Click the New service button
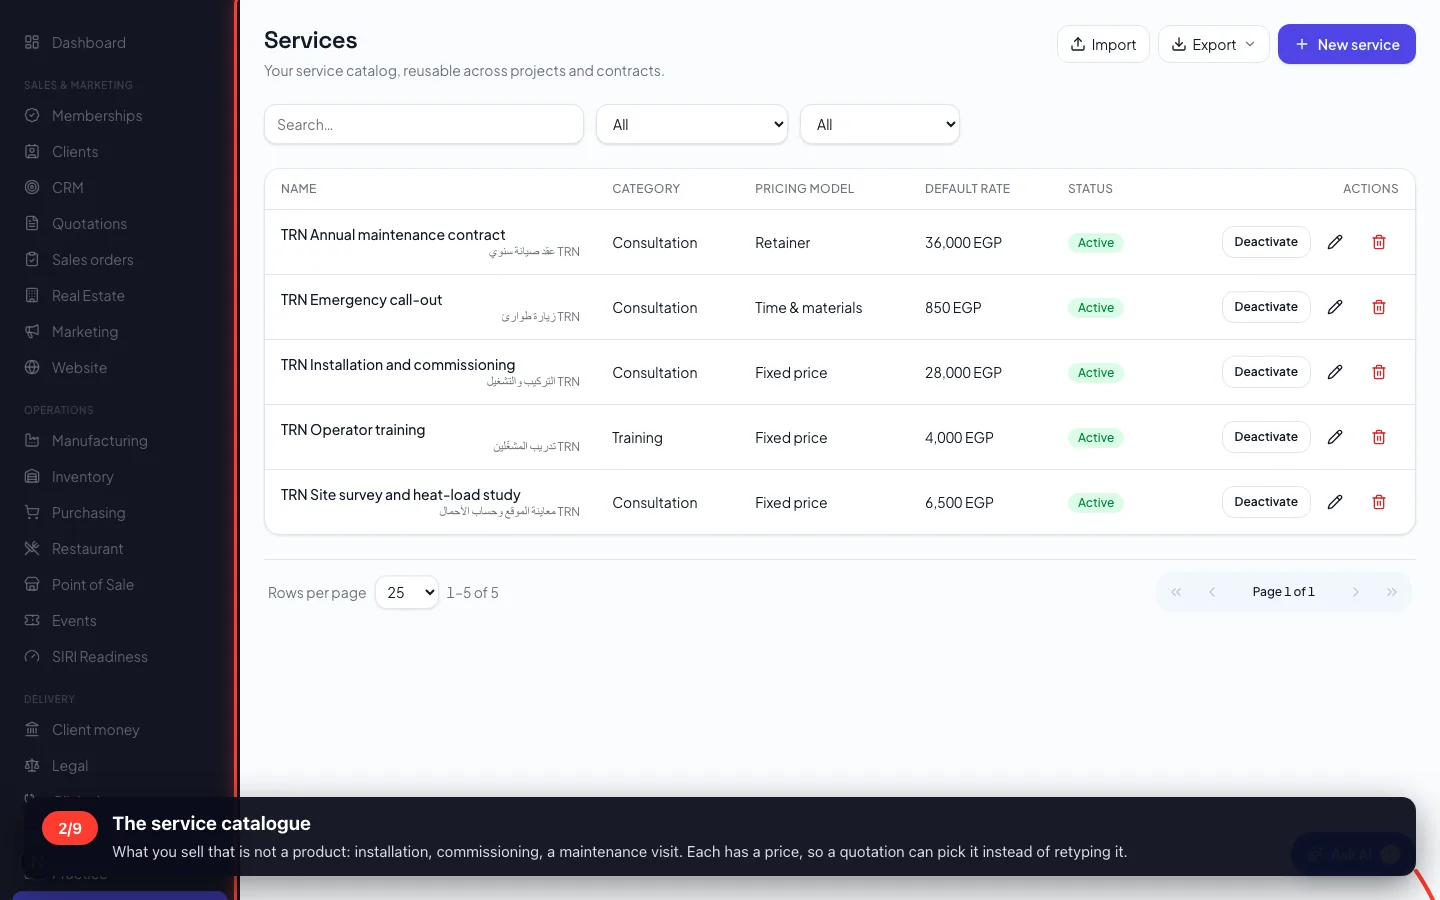 click(1346, 44)
